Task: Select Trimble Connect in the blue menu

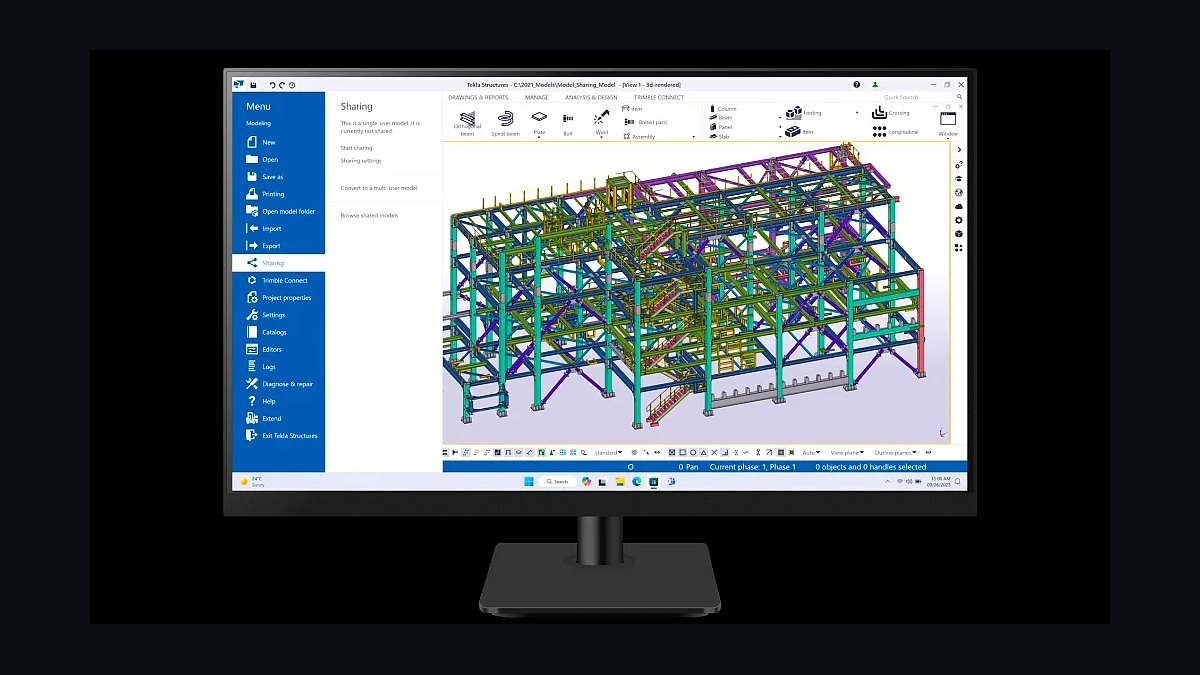Action: point(278,280)
